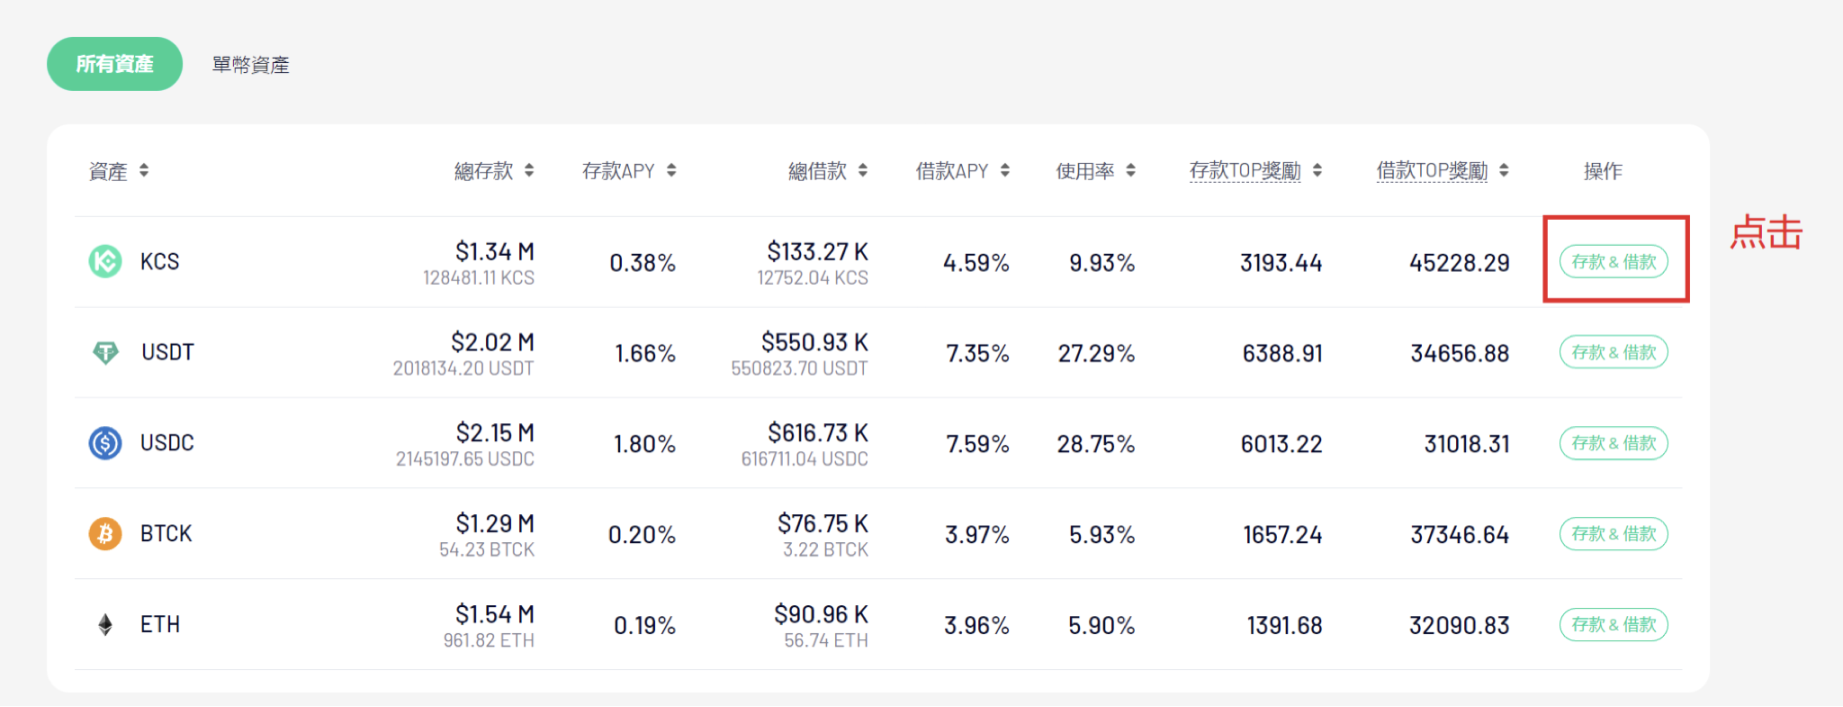Click USDT total borrow $550.93 K
This screenshot has height=707, width=1843.
coord(815,342)
